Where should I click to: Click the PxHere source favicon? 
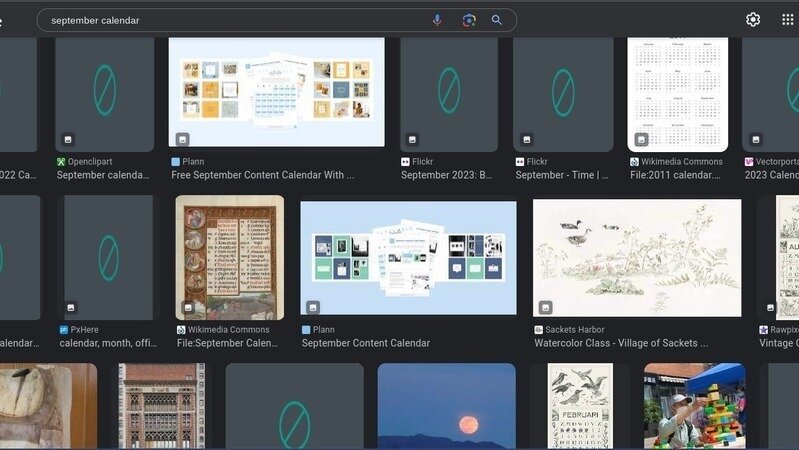(64, 329)
